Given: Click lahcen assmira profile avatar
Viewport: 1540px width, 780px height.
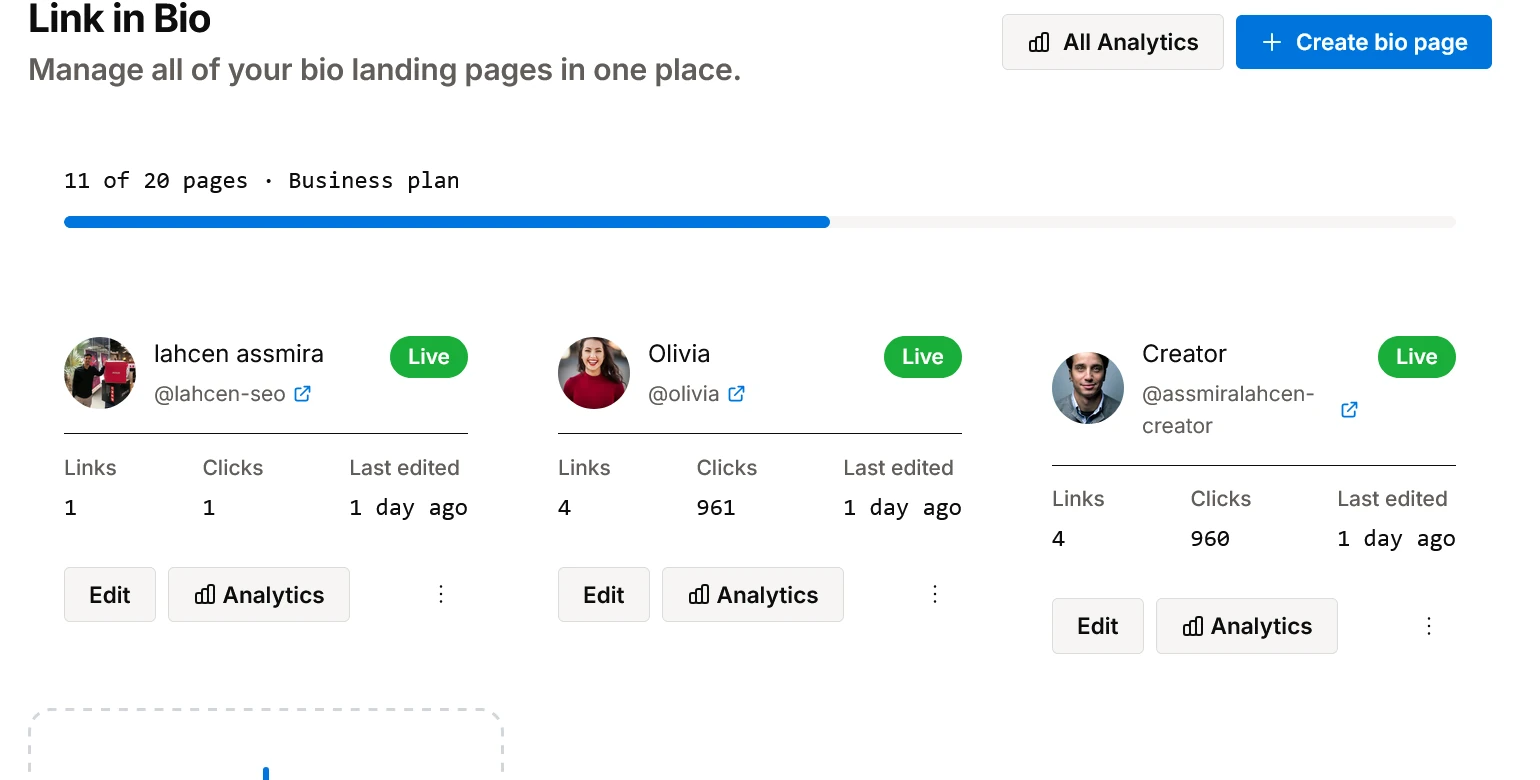Looking at the screenshot, I should click(100, 373).
